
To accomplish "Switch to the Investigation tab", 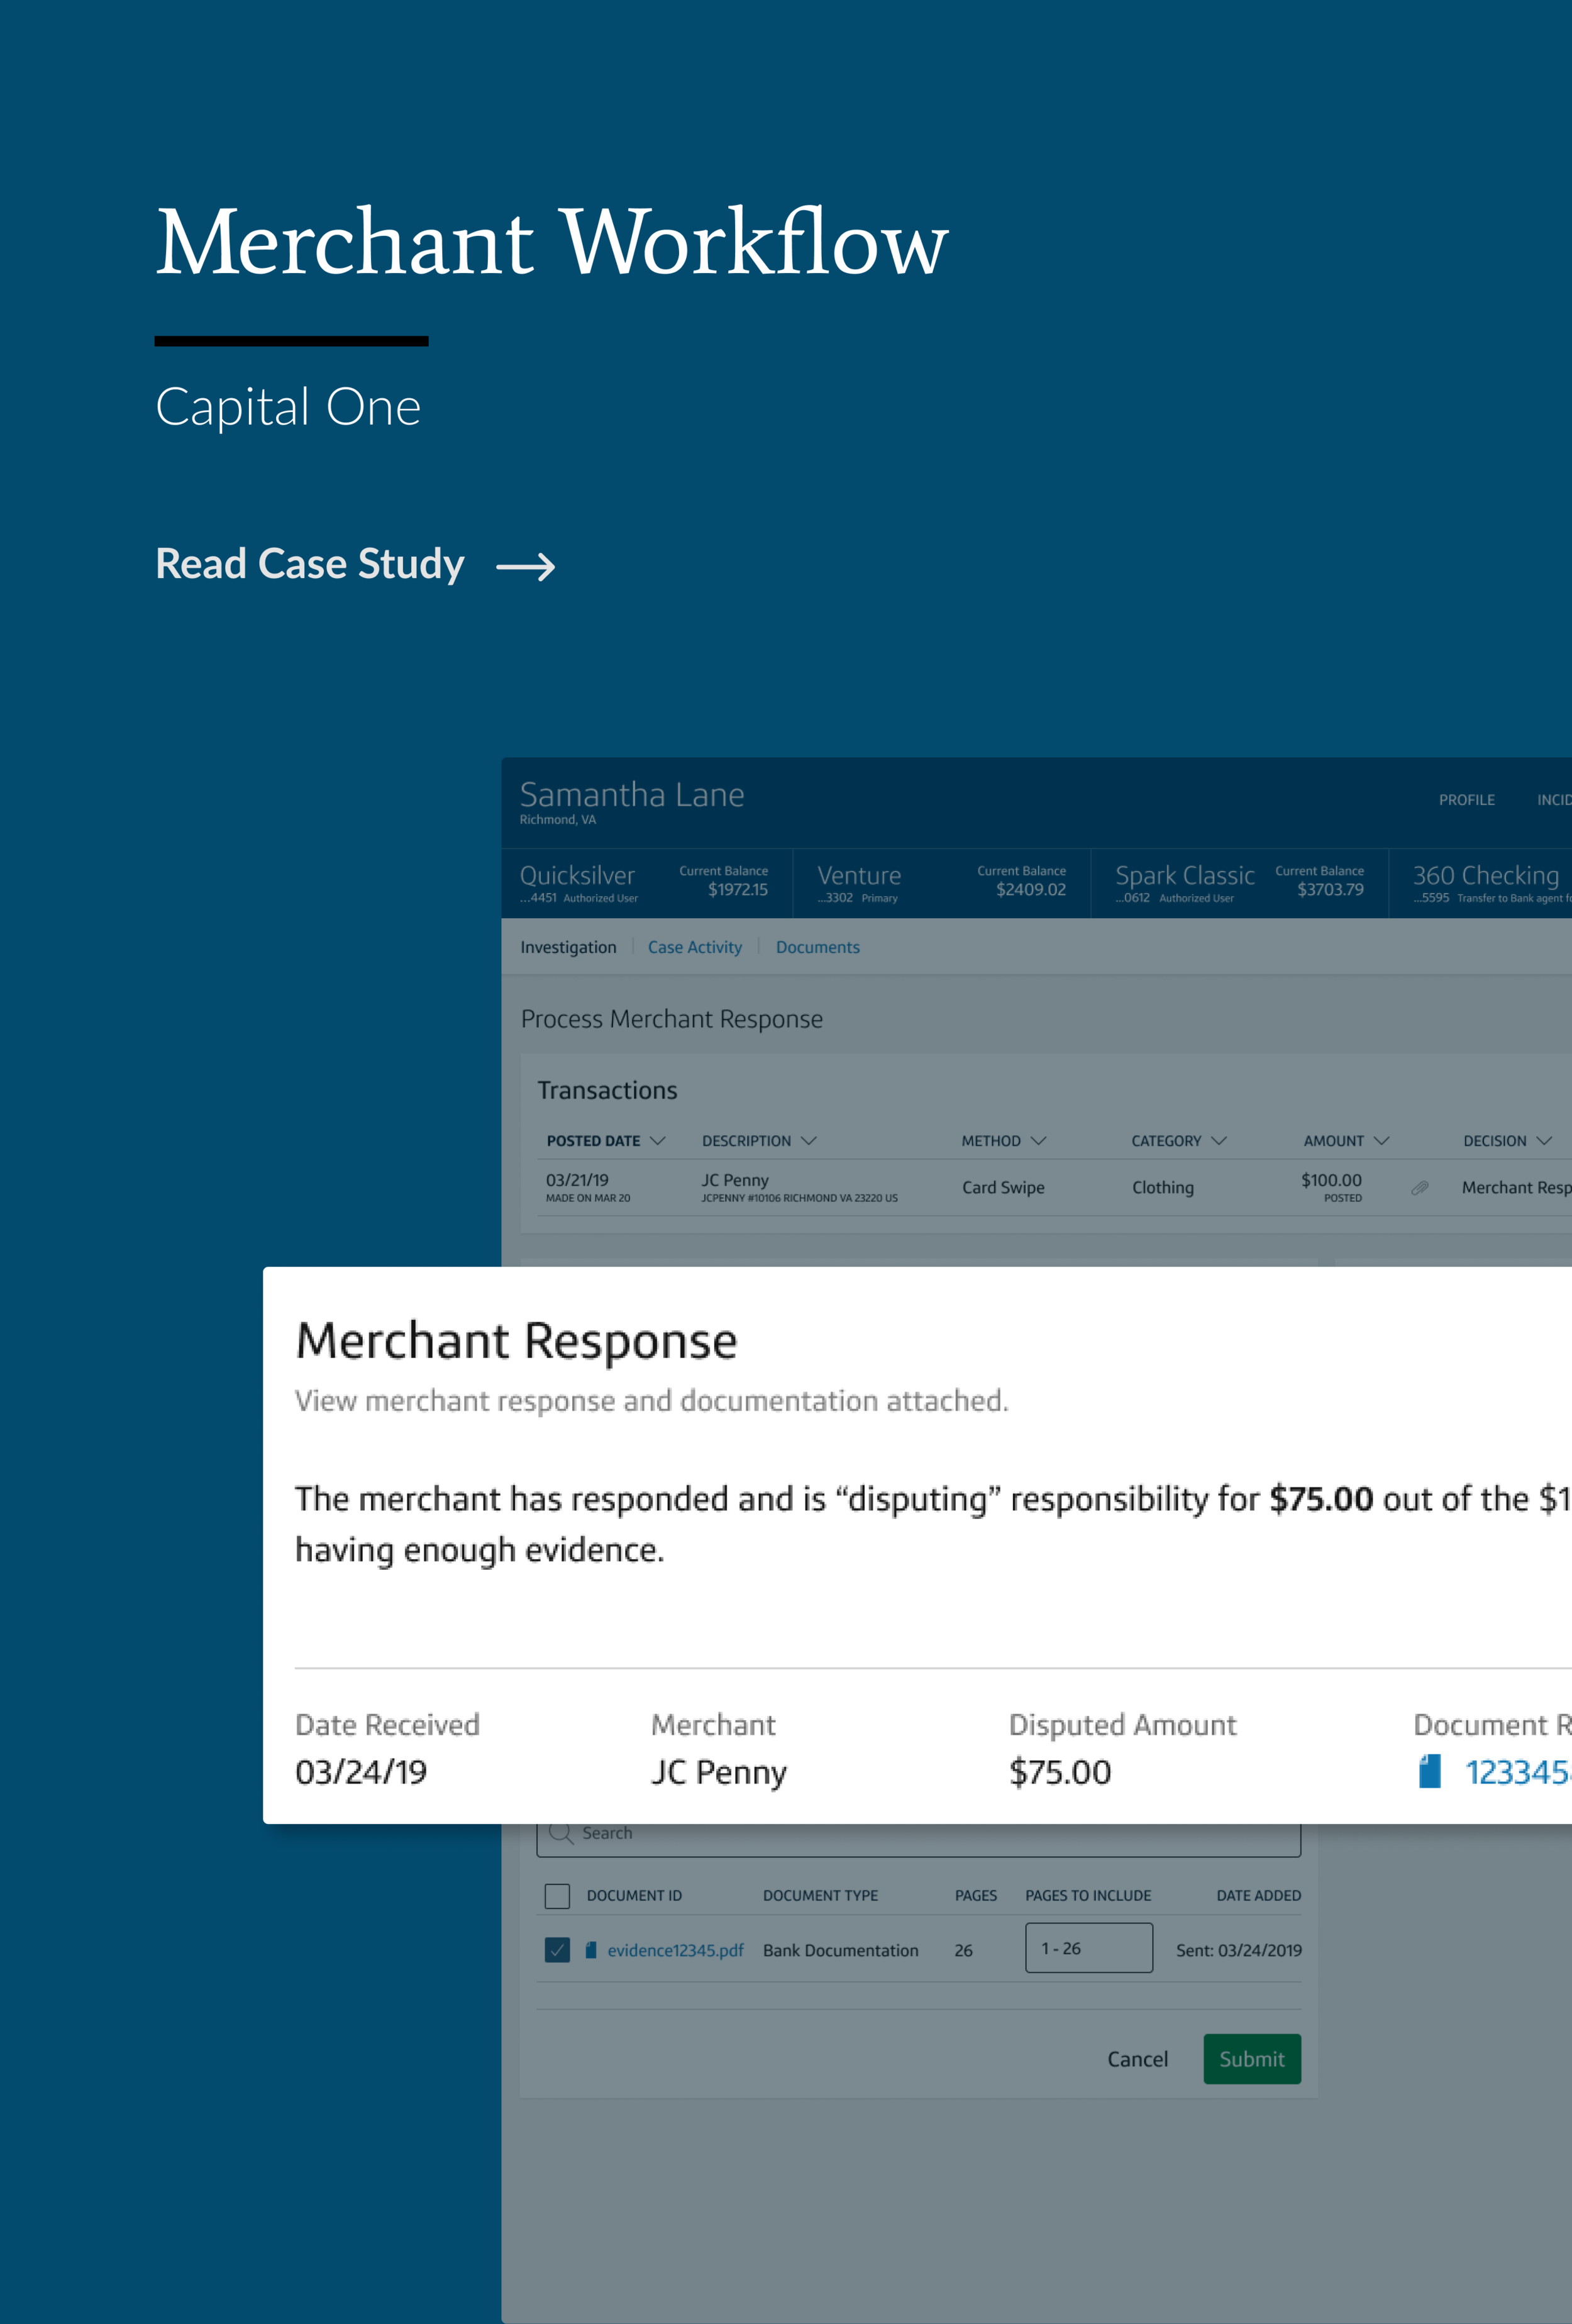I will [x=568, y=947].
